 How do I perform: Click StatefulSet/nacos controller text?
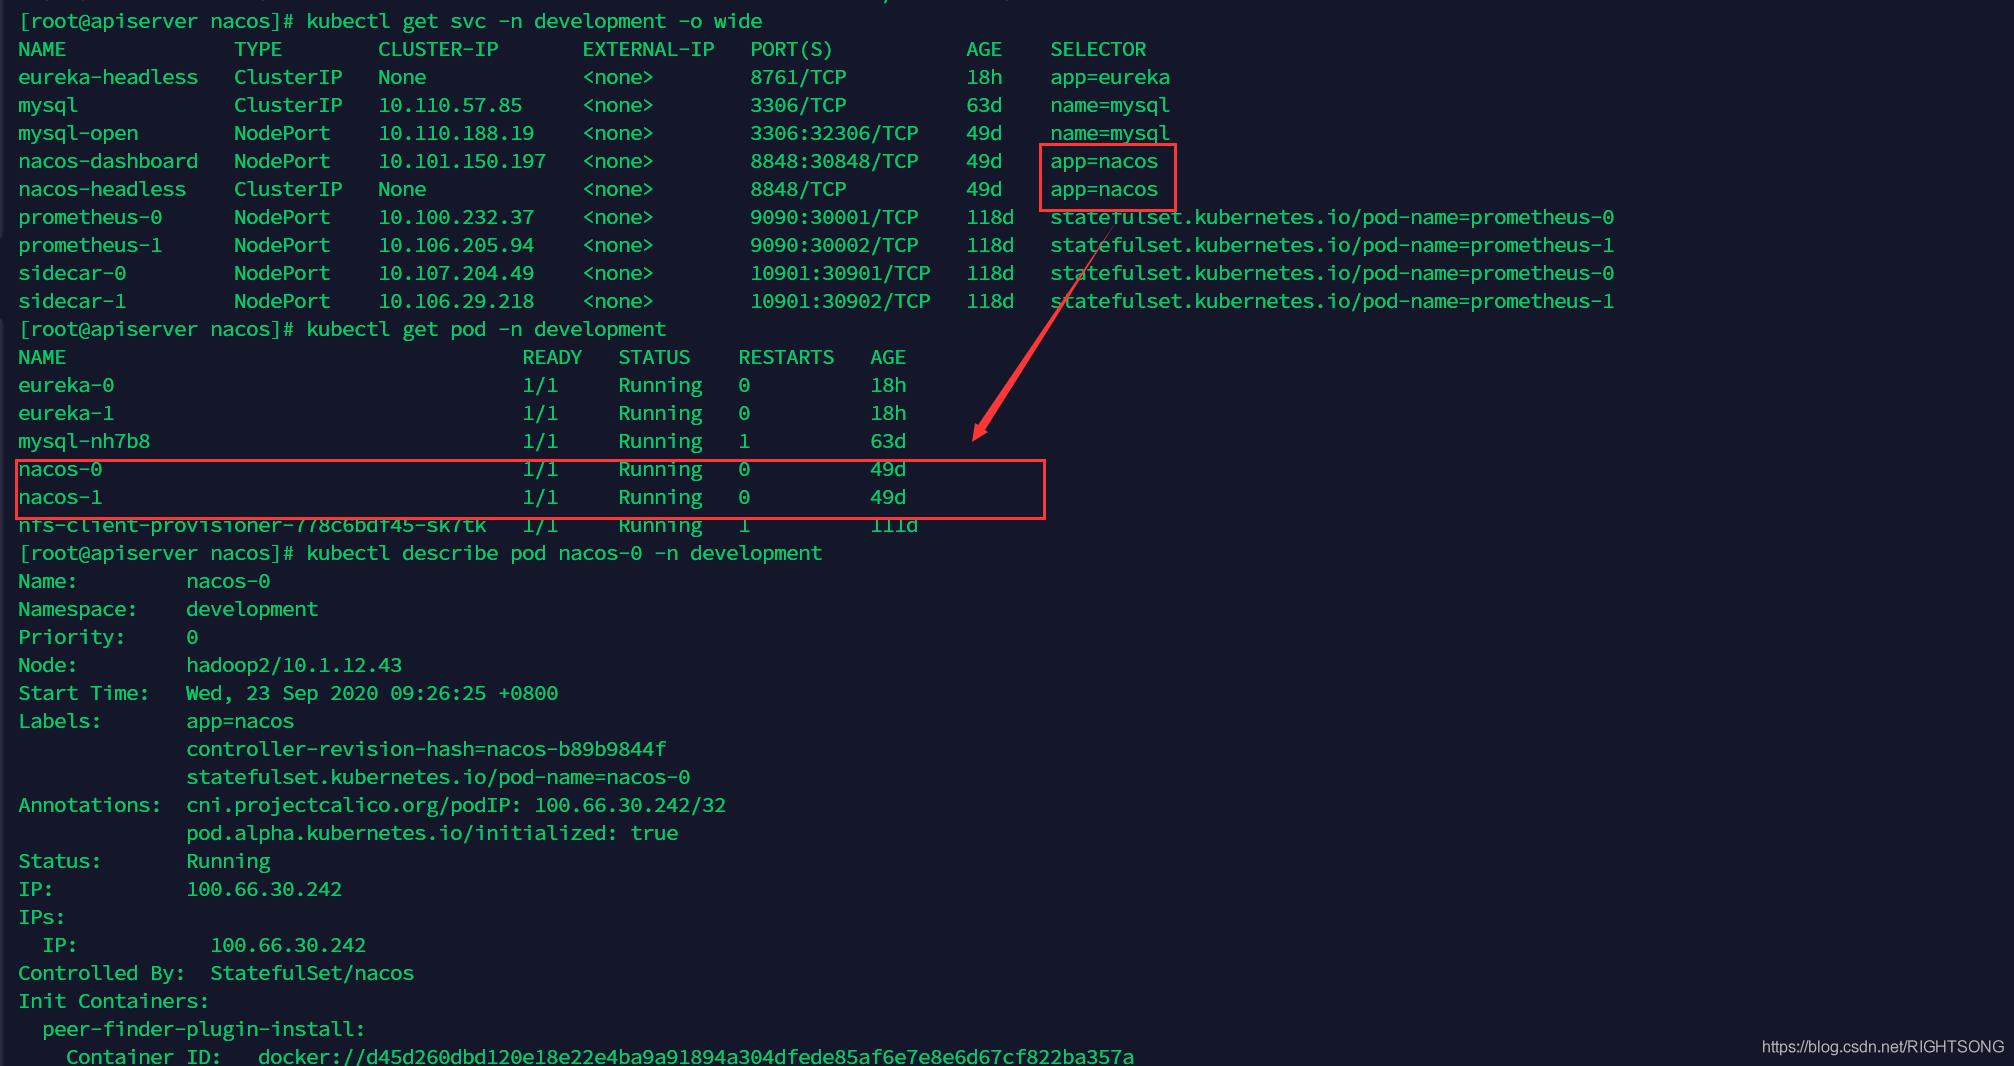312,973
